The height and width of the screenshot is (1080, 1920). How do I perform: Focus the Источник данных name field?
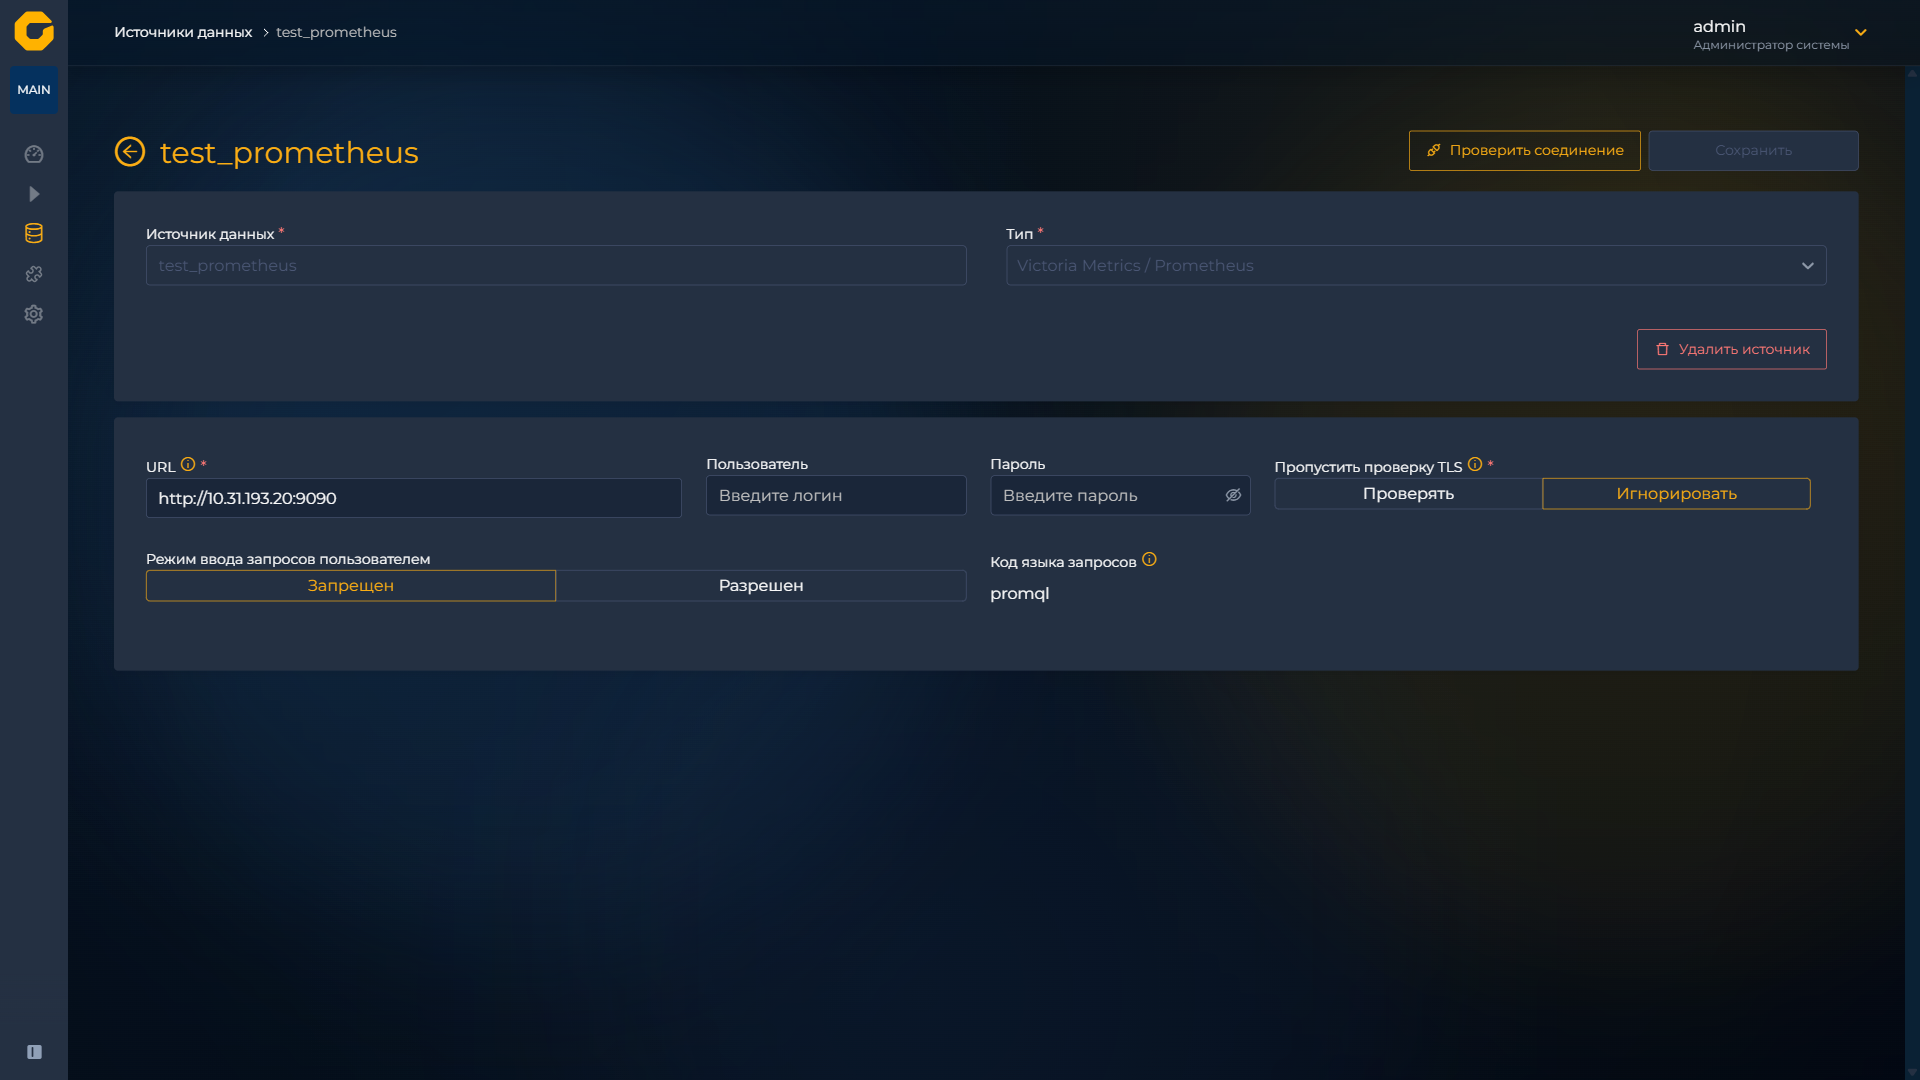[556, 266]
